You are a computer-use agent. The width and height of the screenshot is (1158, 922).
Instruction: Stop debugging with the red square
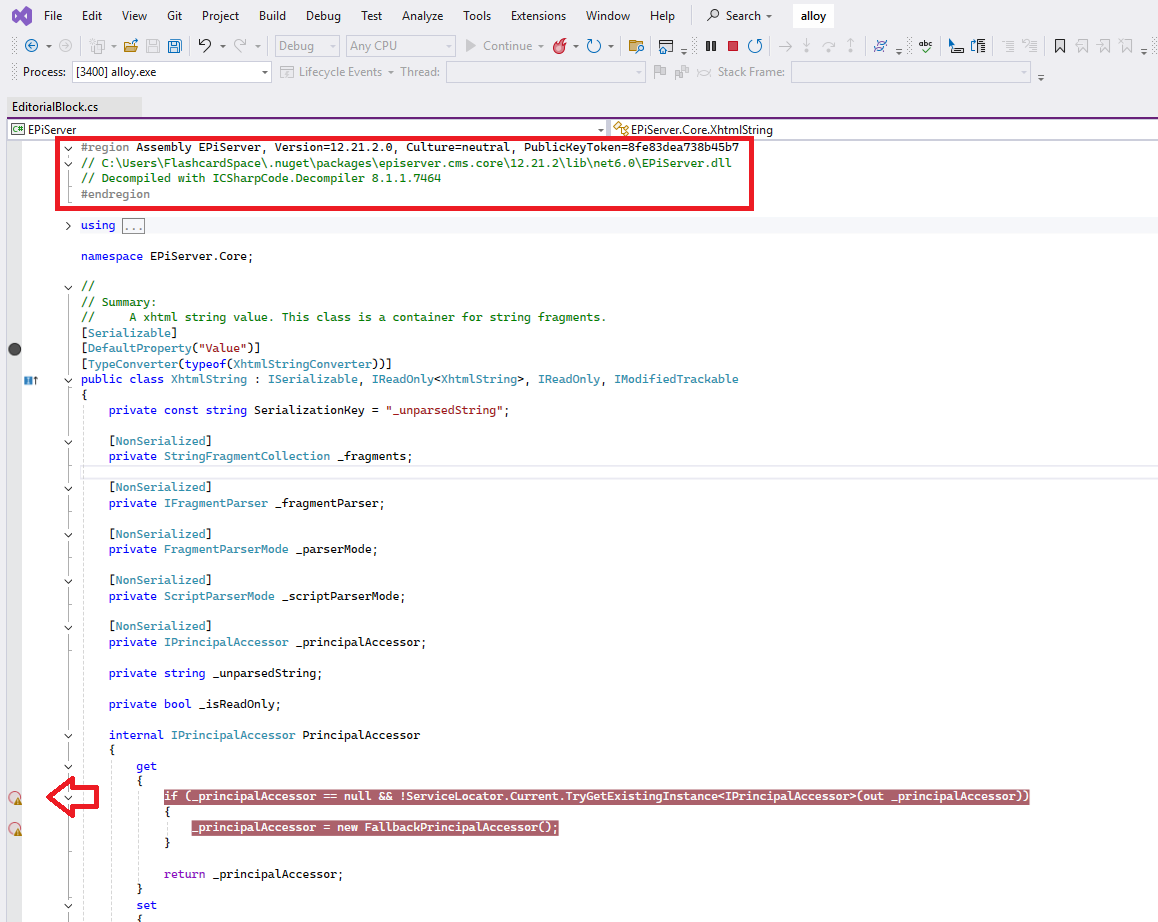733,46
